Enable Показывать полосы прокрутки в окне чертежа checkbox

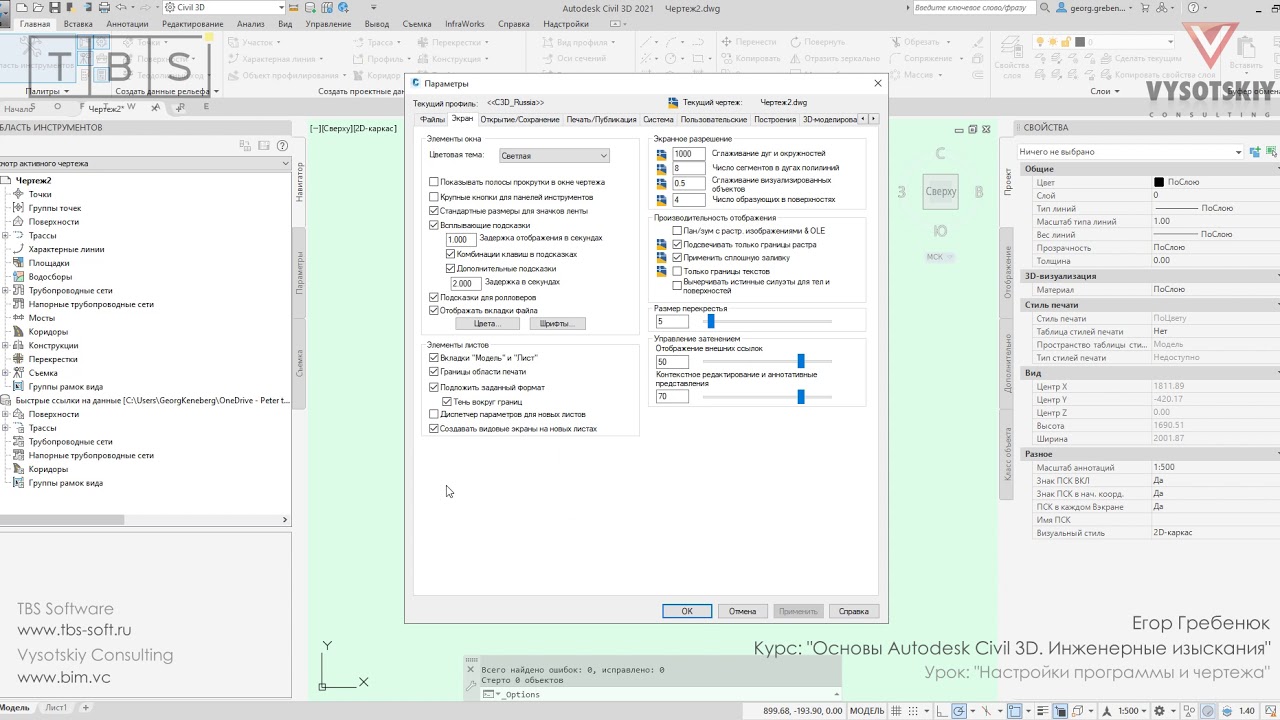433,182
